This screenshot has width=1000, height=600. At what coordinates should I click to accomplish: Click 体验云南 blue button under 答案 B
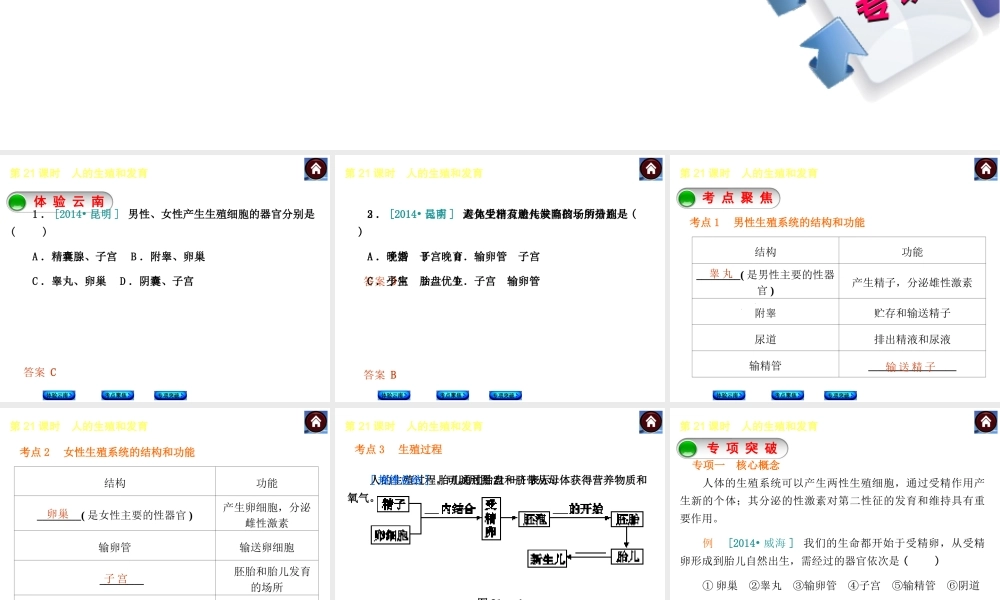(x=393, y=395)
